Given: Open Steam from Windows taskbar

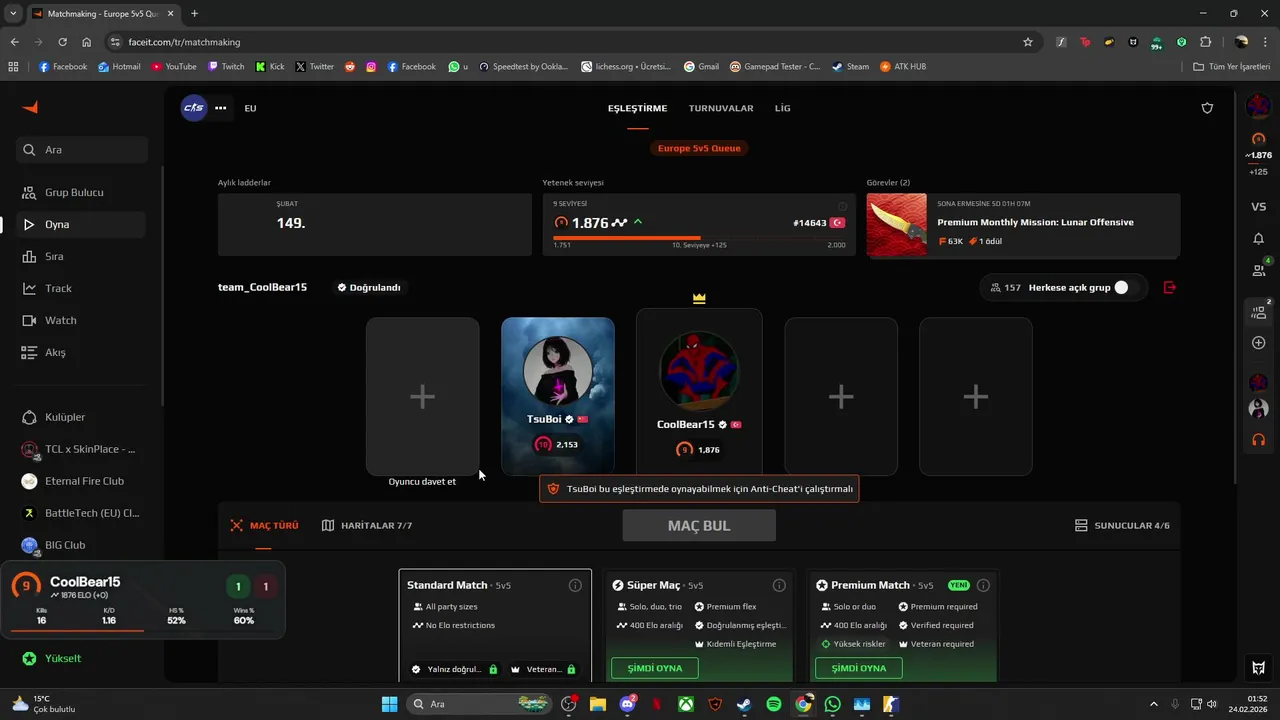Looking at the screenshot, I should 743,704.
